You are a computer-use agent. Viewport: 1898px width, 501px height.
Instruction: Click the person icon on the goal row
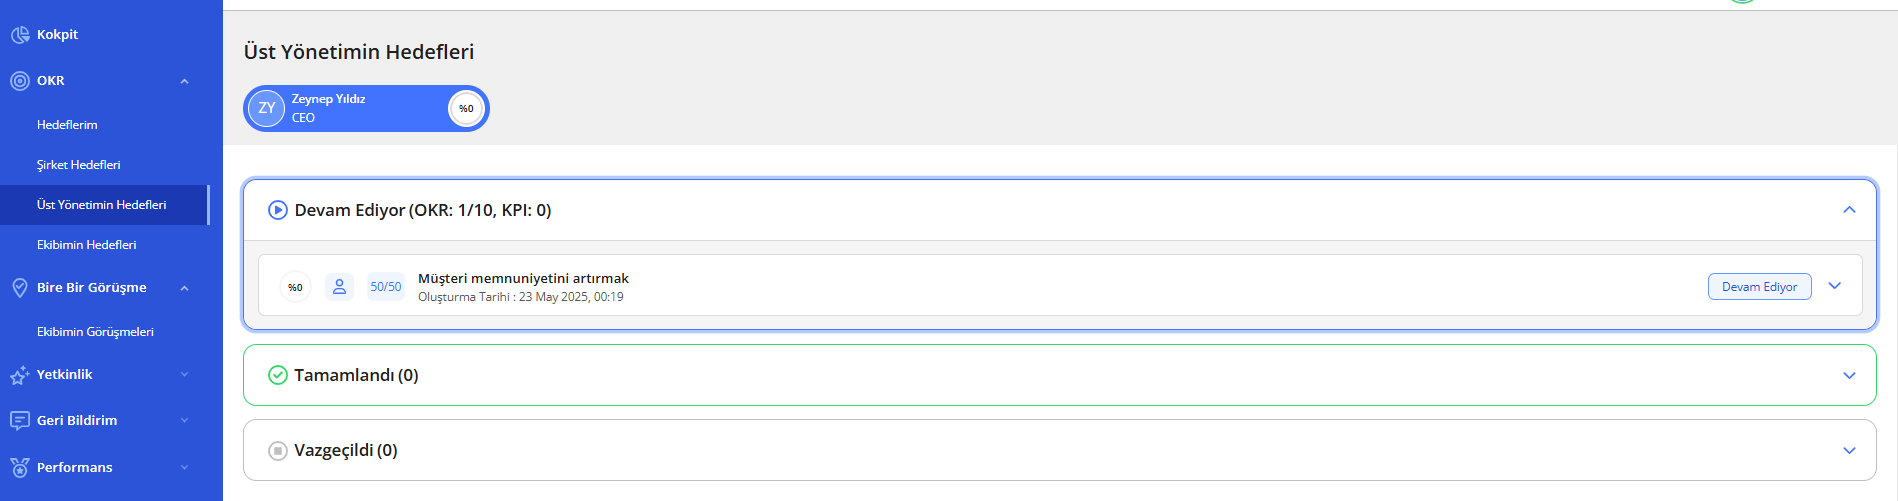339,287
